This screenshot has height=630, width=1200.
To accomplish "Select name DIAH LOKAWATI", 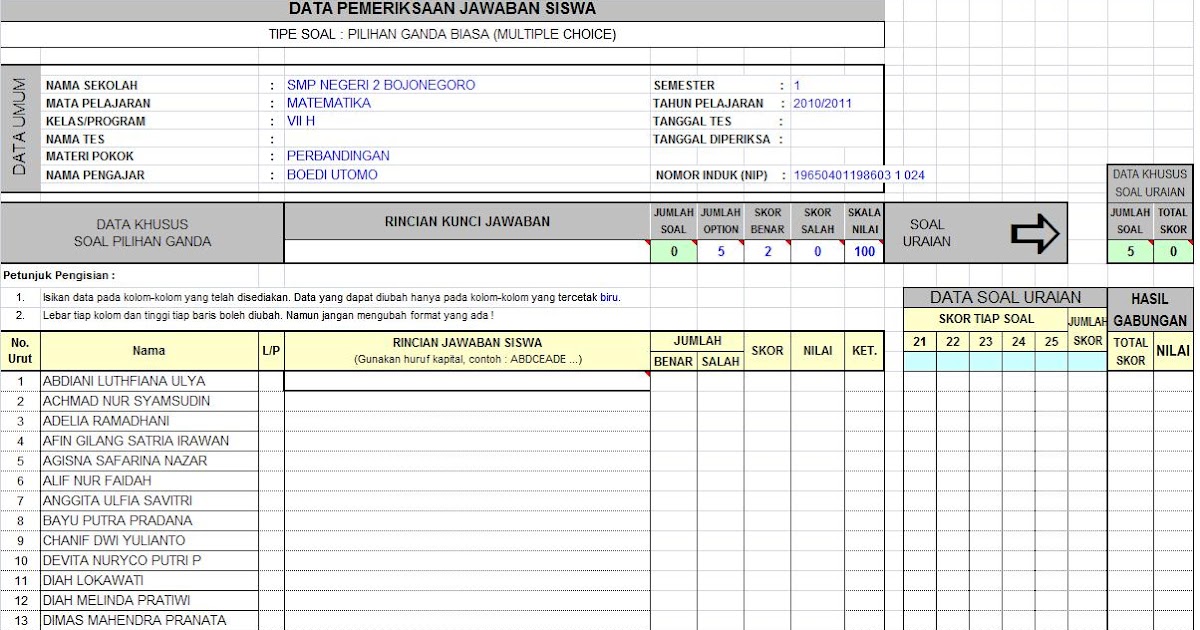I will coord(93,580).
